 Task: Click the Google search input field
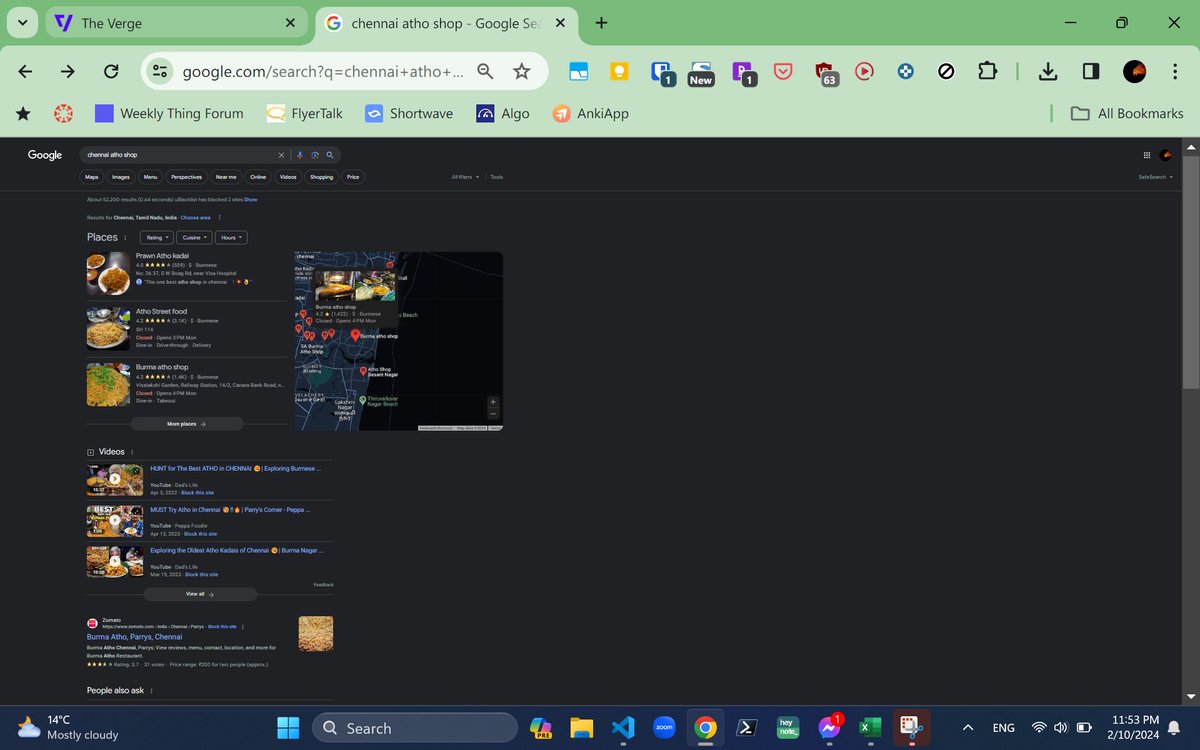tap(178, 155)
